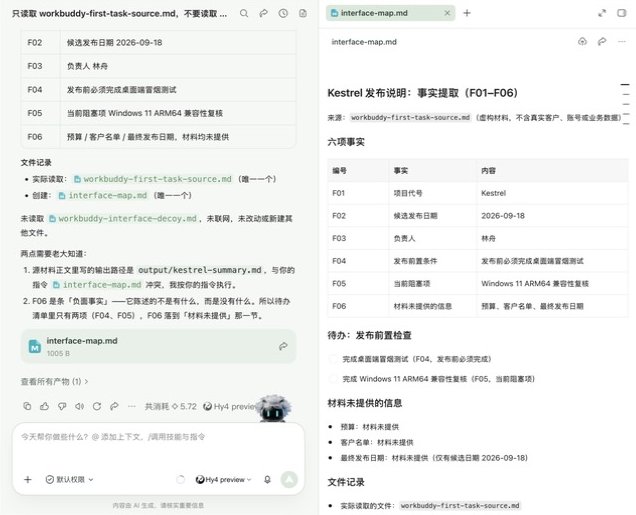
Task: Click the 预算：材料未提供 bullet
Action: coord(370,427)
